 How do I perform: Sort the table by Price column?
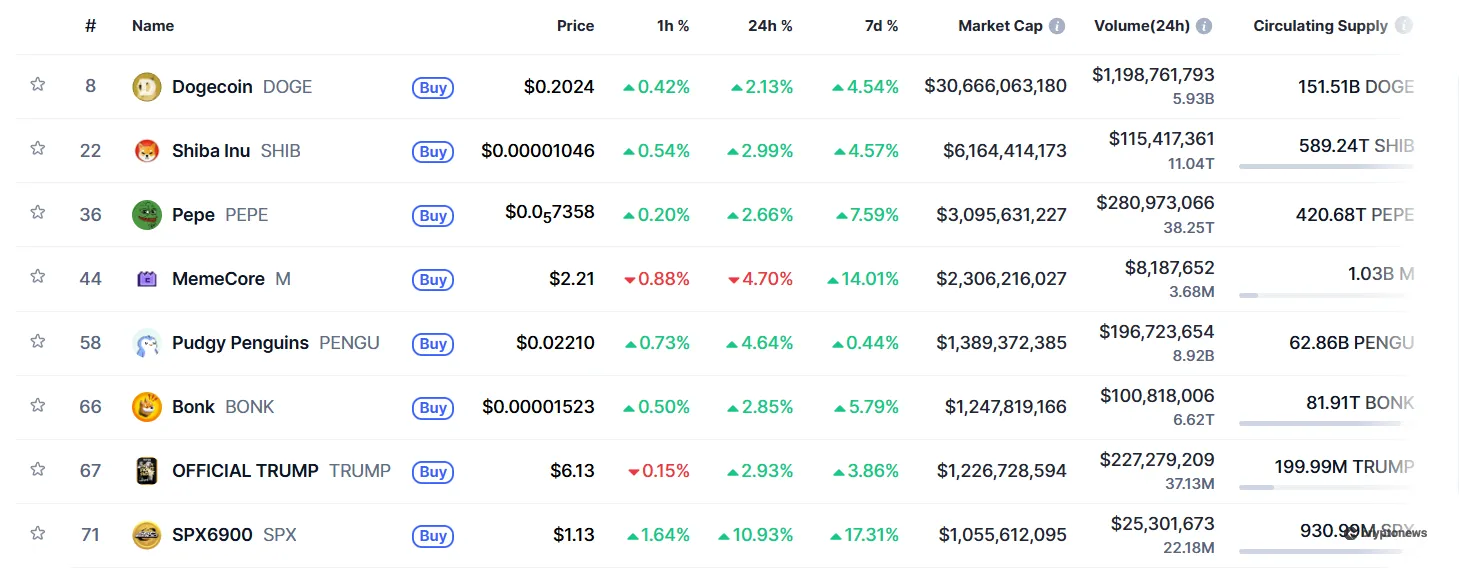point(575,26)
